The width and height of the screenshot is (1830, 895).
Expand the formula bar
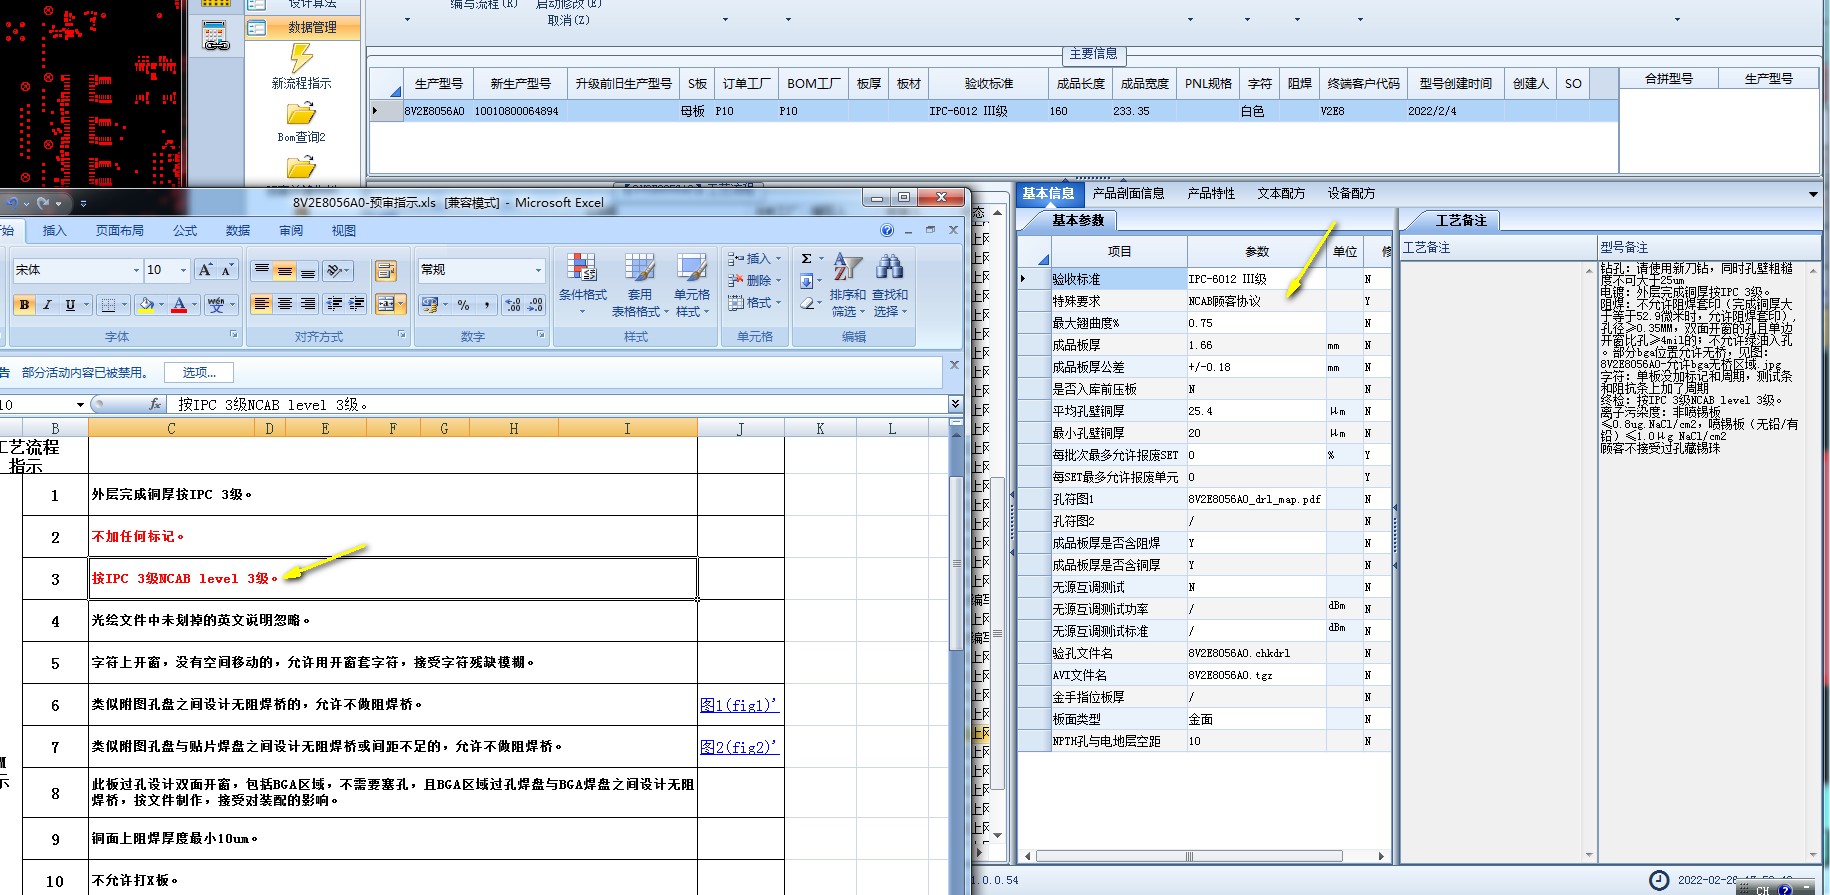pos(955,404)
